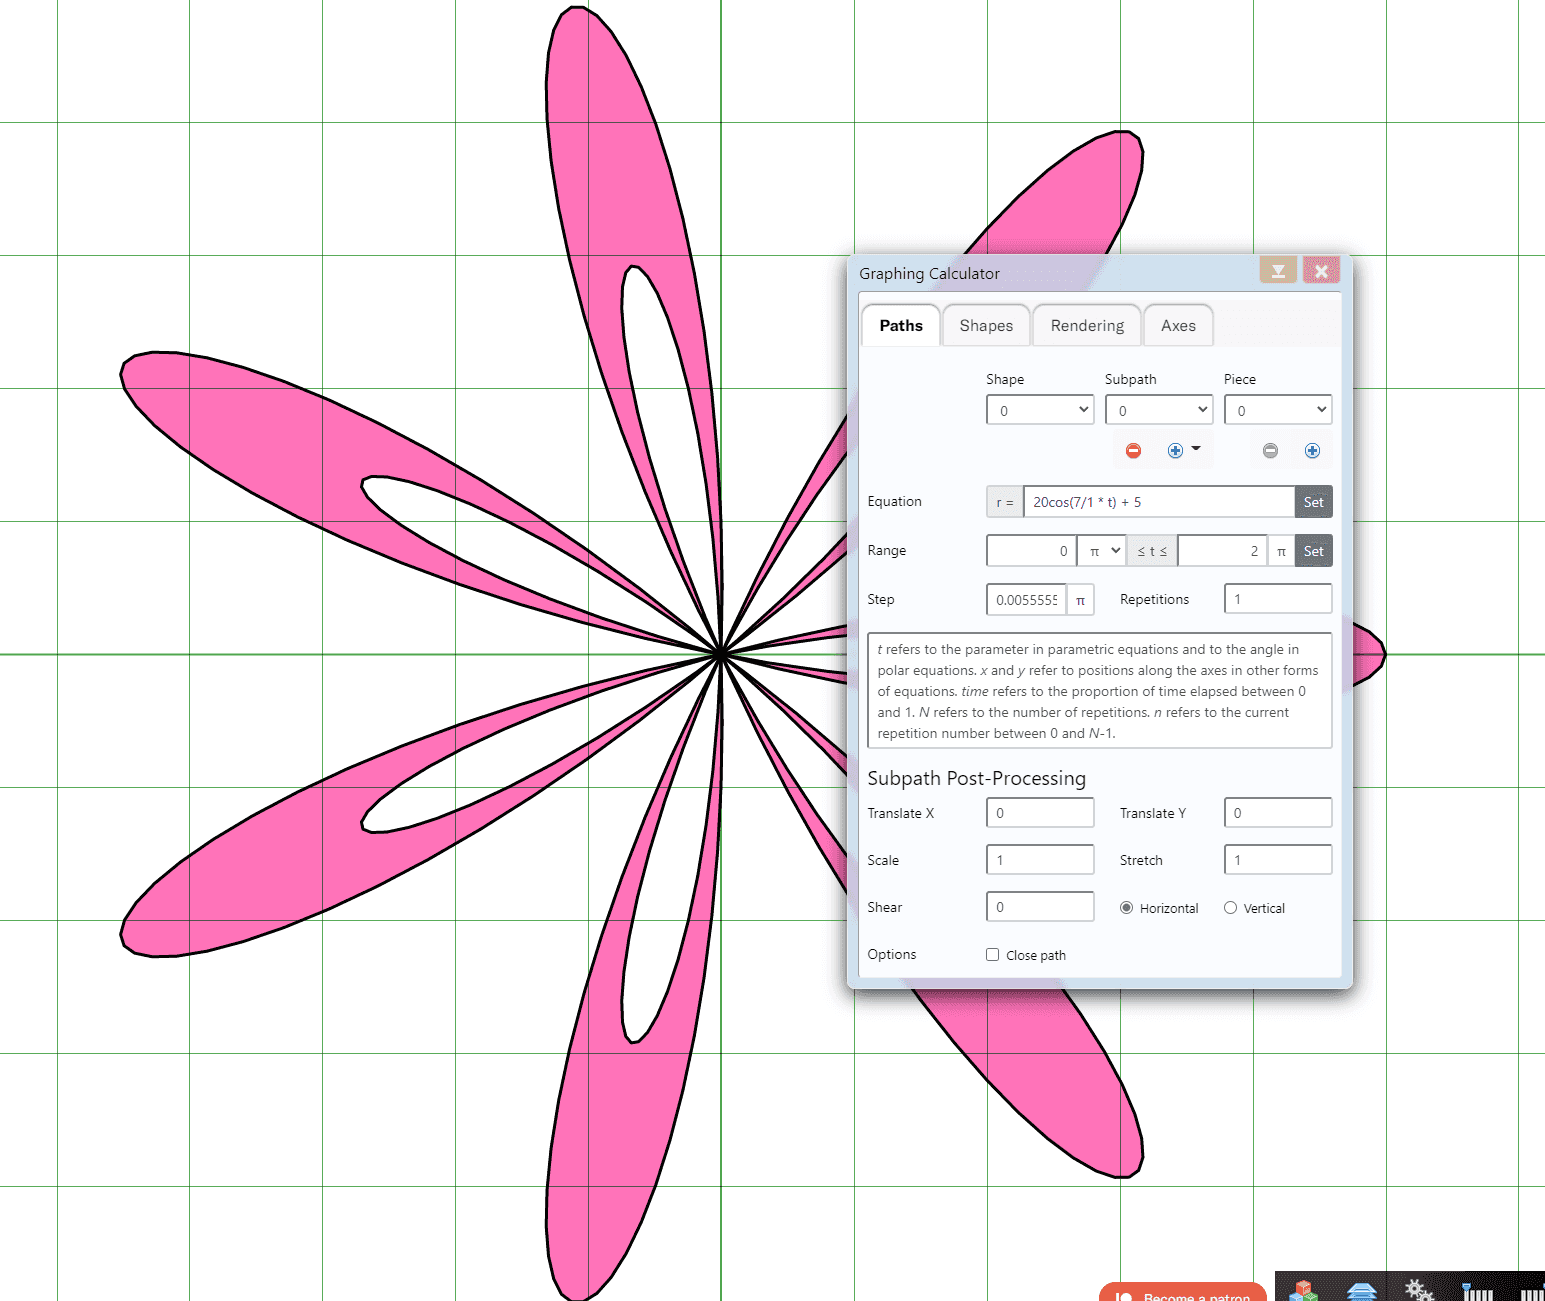The image size is (1545, 1301).
Task: Select the Horizontal shear radio button
Action: click(1126, 907)
